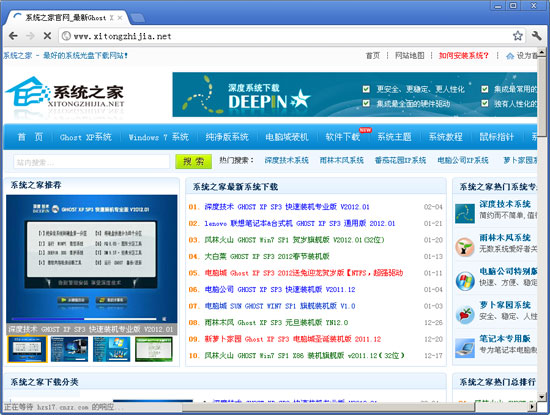
Task: Open the 鼠标指针 navigation item
Action: (497, 137)
